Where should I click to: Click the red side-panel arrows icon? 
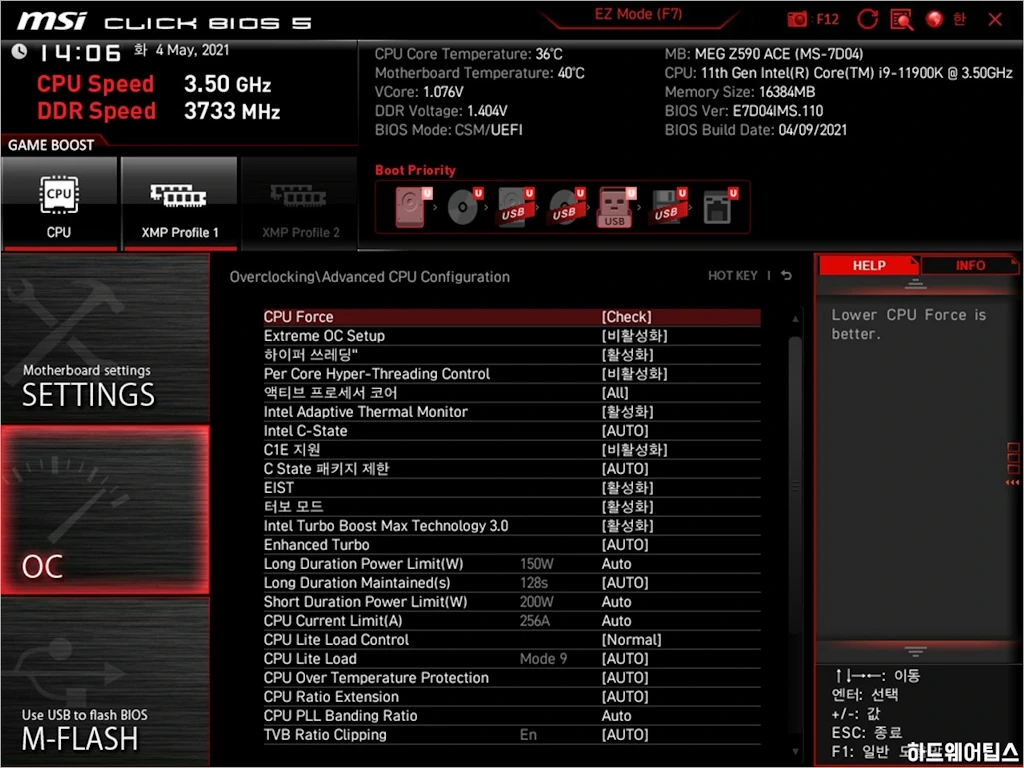coord(1012,483)
